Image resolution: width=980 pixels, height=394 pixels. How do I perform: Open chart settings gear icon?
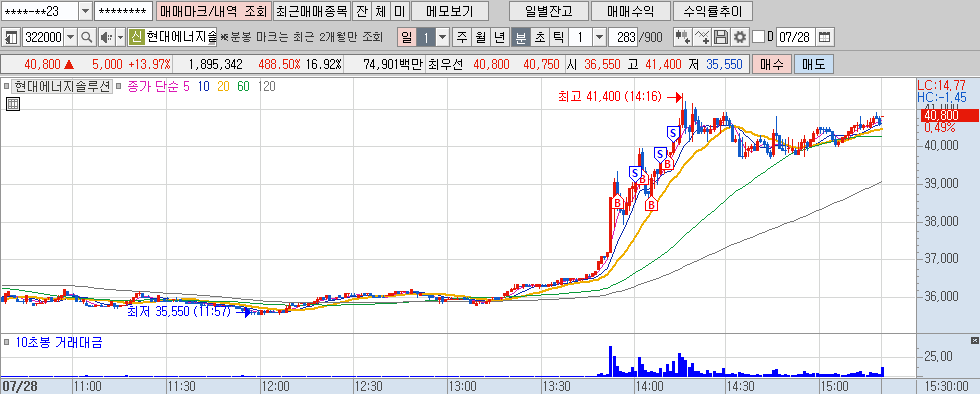740,38
